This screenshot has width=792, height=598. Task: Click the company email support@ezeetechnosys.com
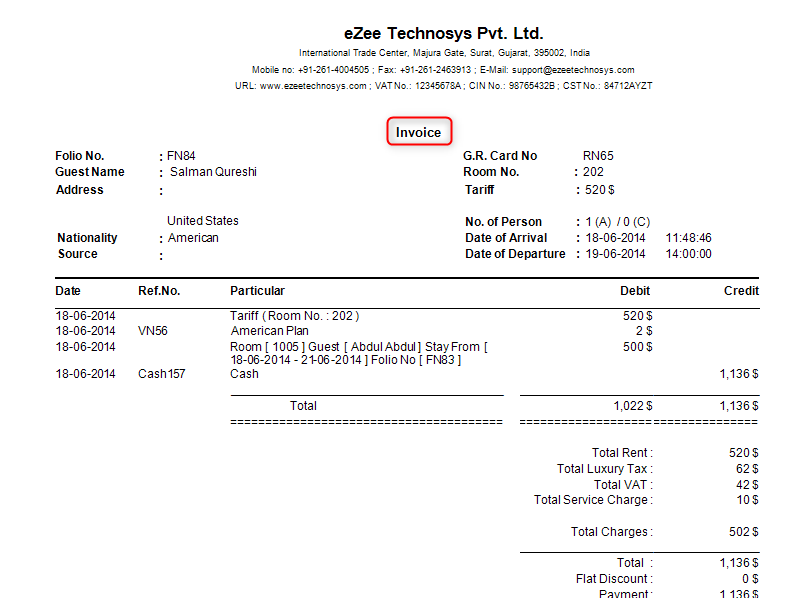[x=573, y=70]
